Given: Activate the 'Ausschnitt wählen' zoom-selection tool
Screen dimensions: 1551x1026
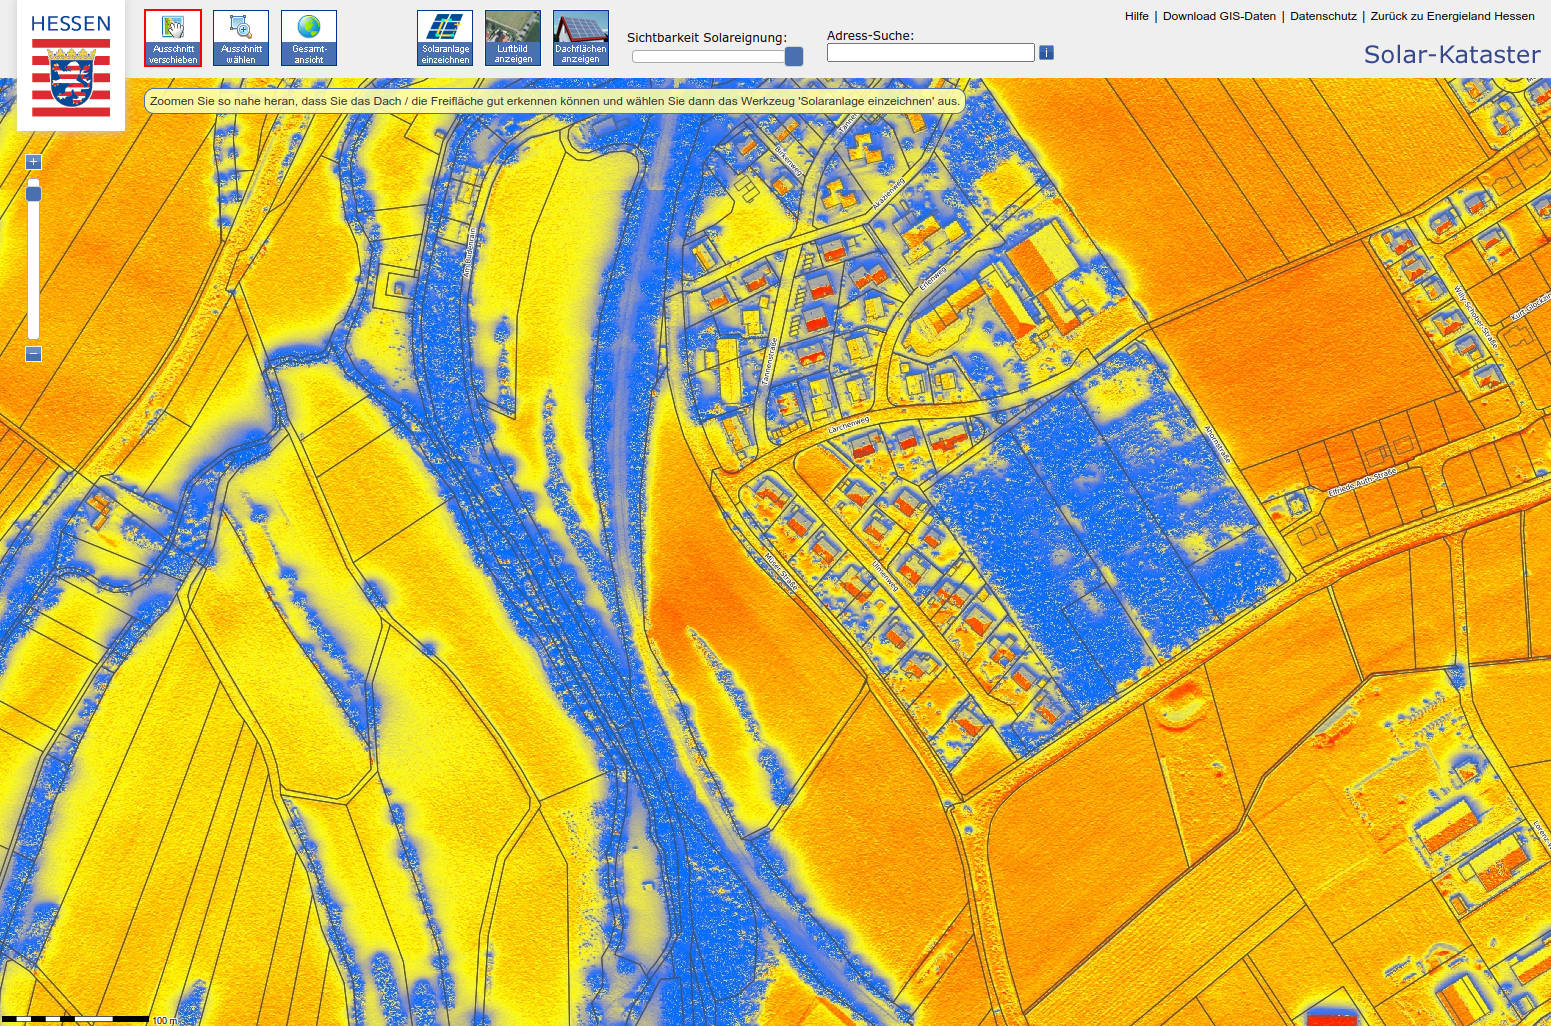Looking at the screenshot, I should click(241, 38).
